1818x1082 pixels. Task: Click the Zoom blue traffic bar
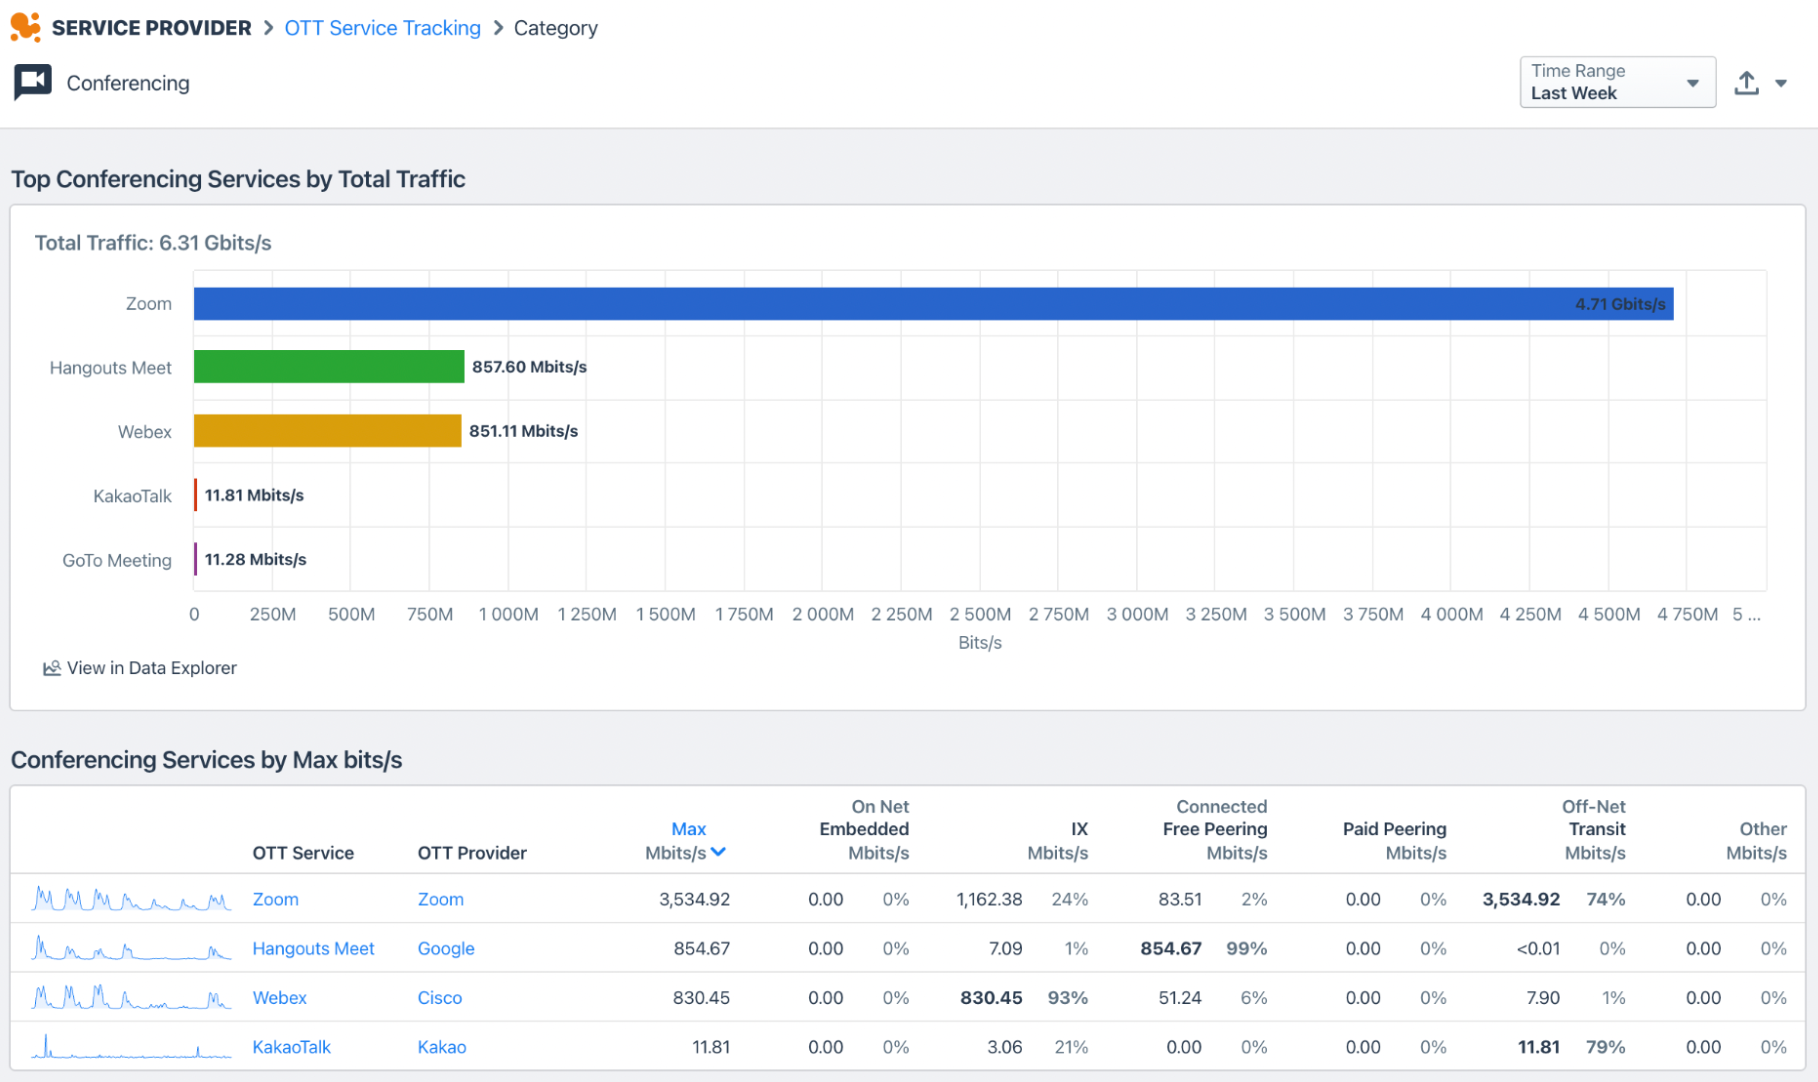click(x=933, y=304)
